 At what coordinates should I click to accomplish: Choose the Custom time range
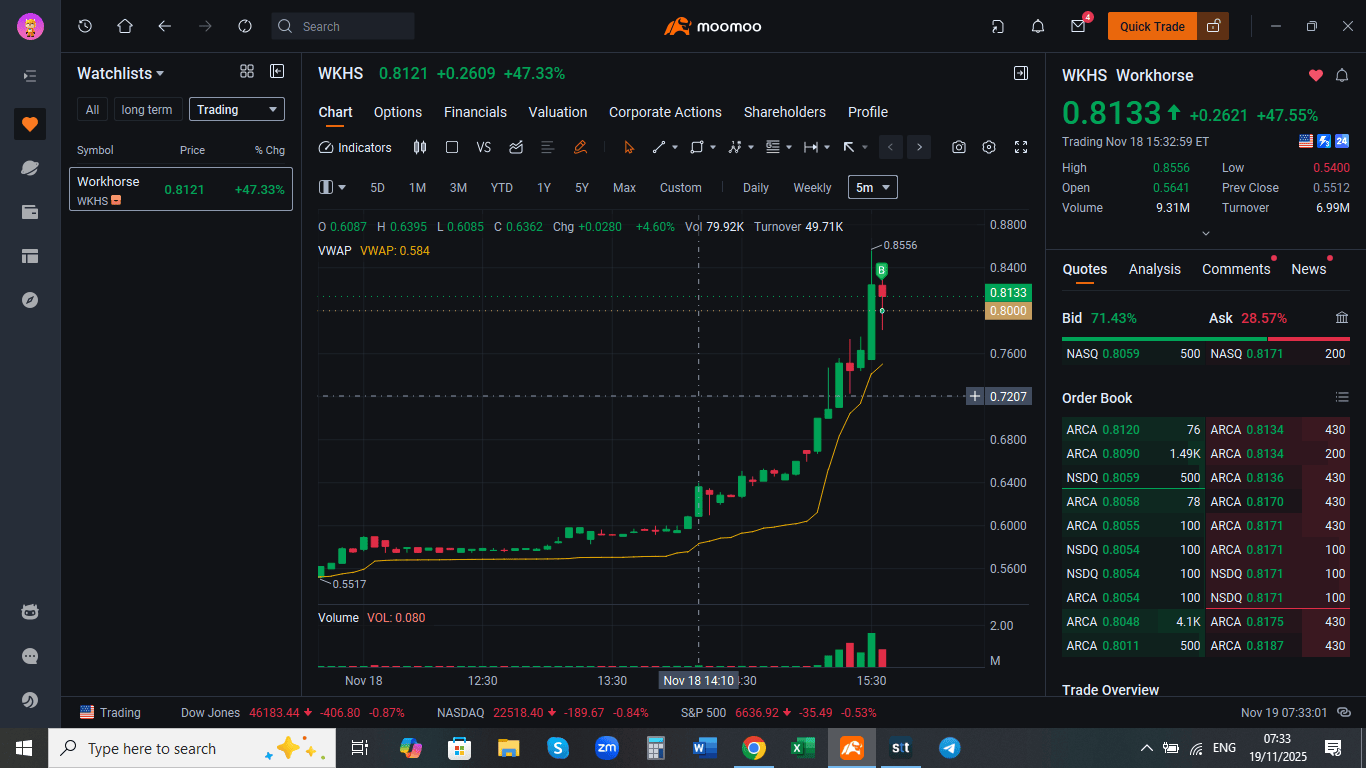(x=681, y=188)
